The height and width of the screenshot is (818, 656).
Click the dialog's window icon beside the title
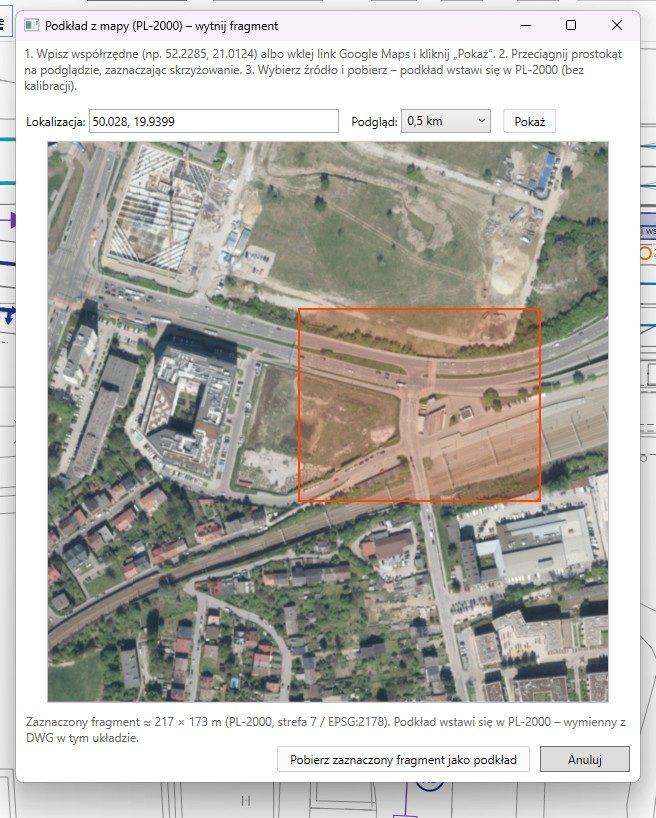31,25
